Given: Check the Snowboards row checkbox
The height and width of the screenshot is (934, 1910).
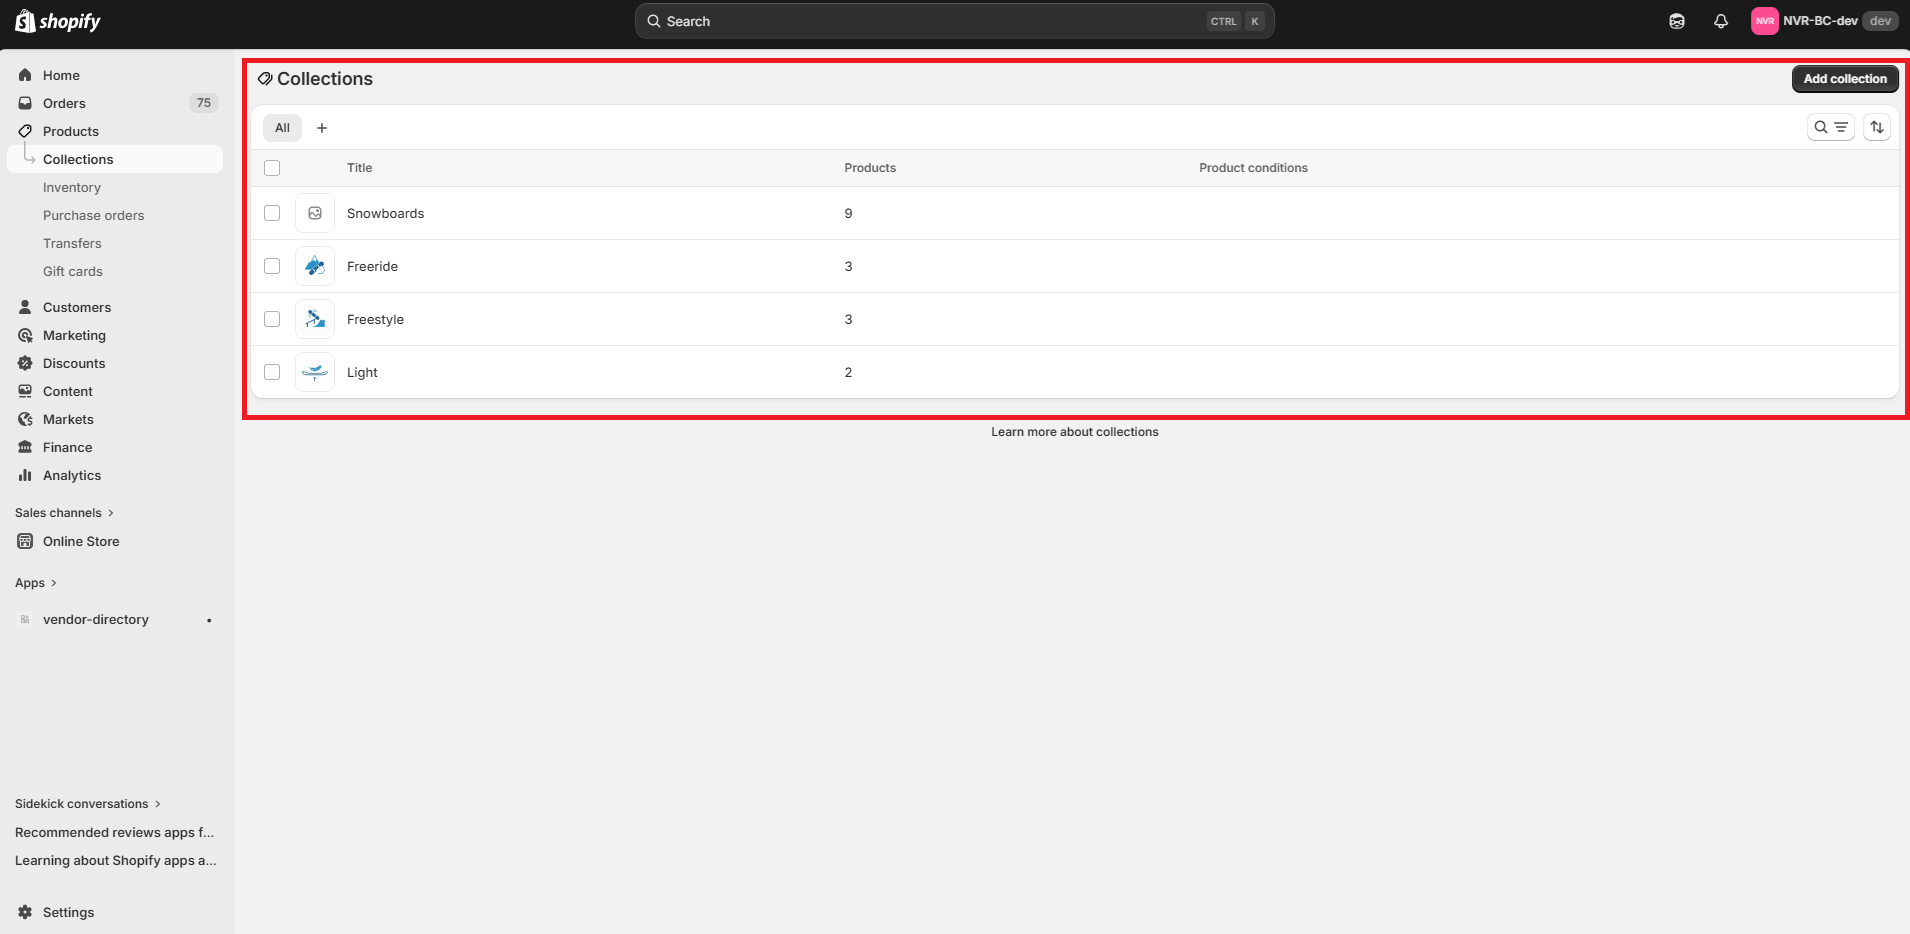Looking at the screenshot, I should tap(272, 213).
